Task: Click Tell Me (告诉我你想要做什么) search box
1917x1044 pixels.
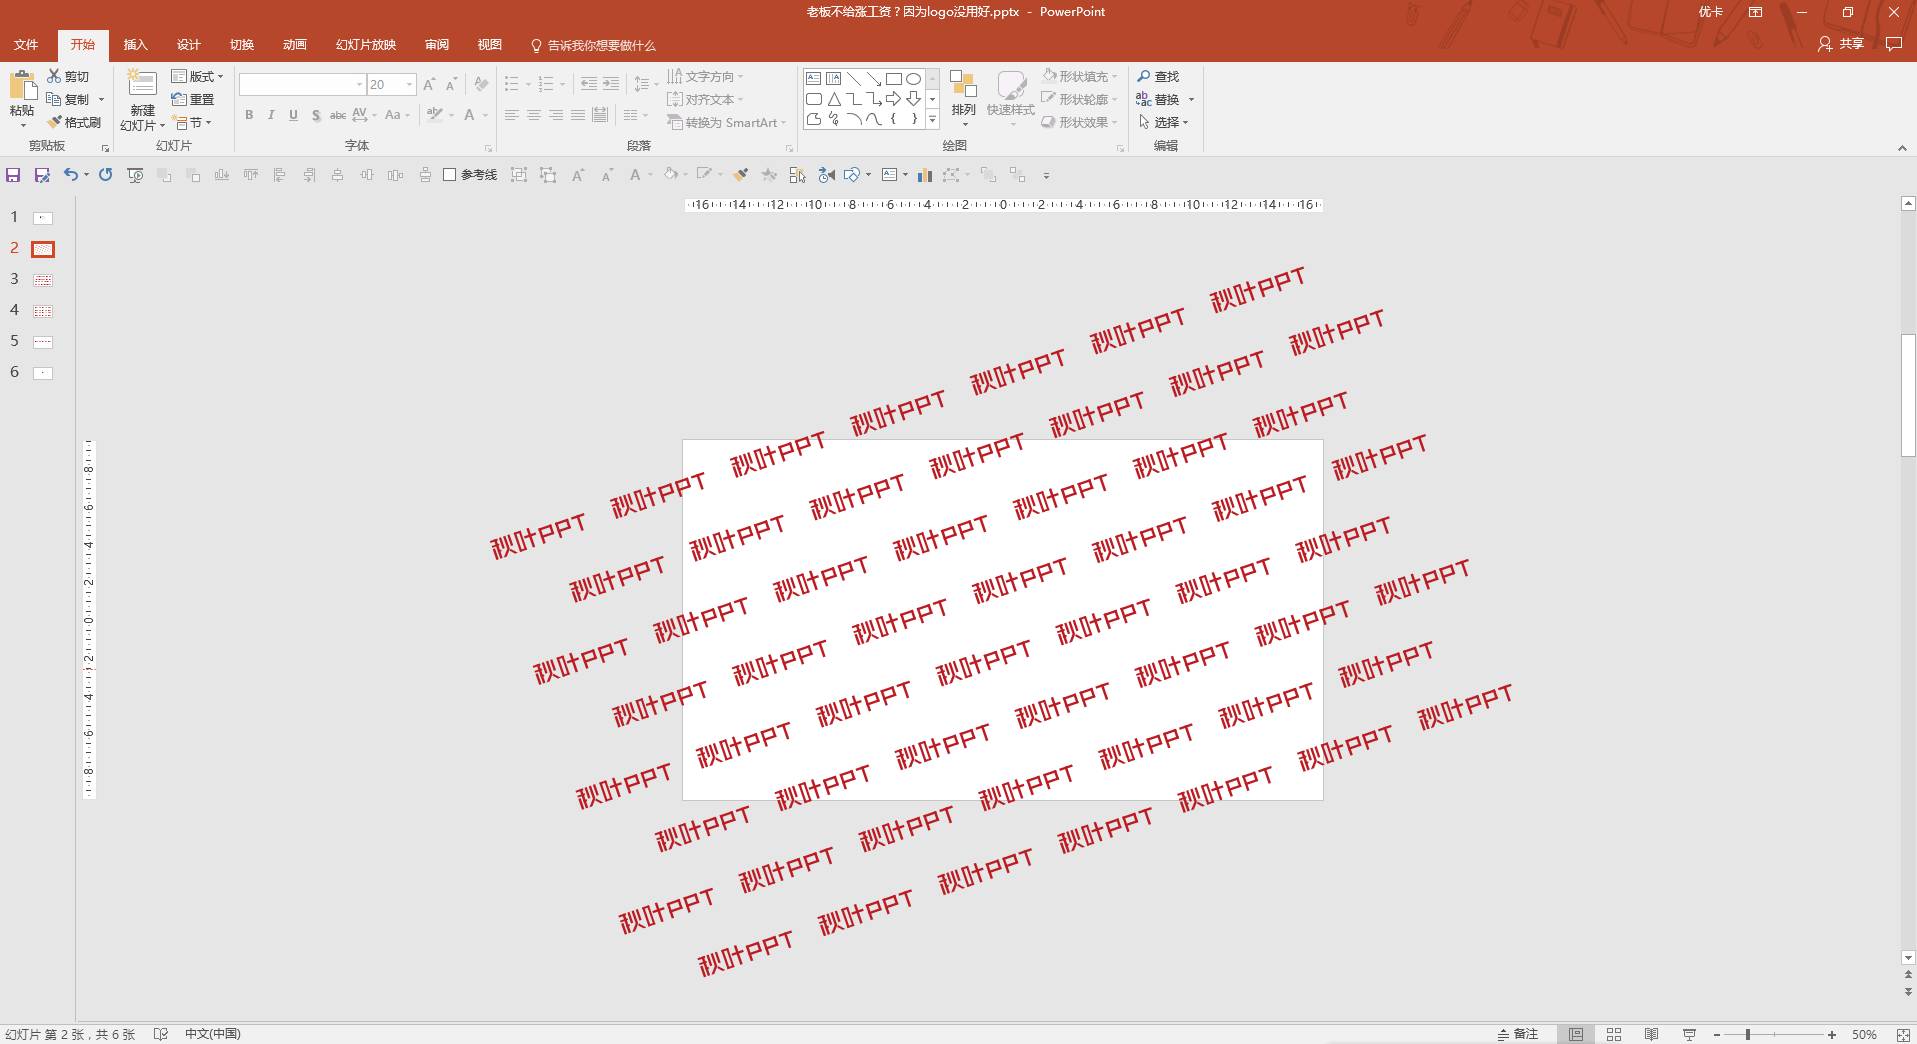Action: pos(594,45)
